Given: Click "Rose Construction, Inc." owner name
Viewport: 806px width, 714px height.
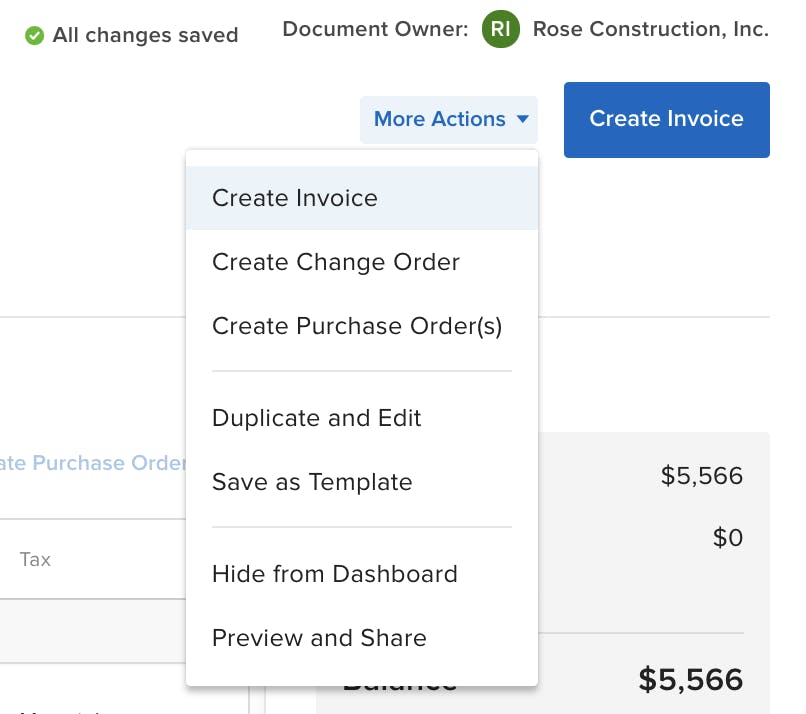Looking at the screenshot, I should [651, 29].
